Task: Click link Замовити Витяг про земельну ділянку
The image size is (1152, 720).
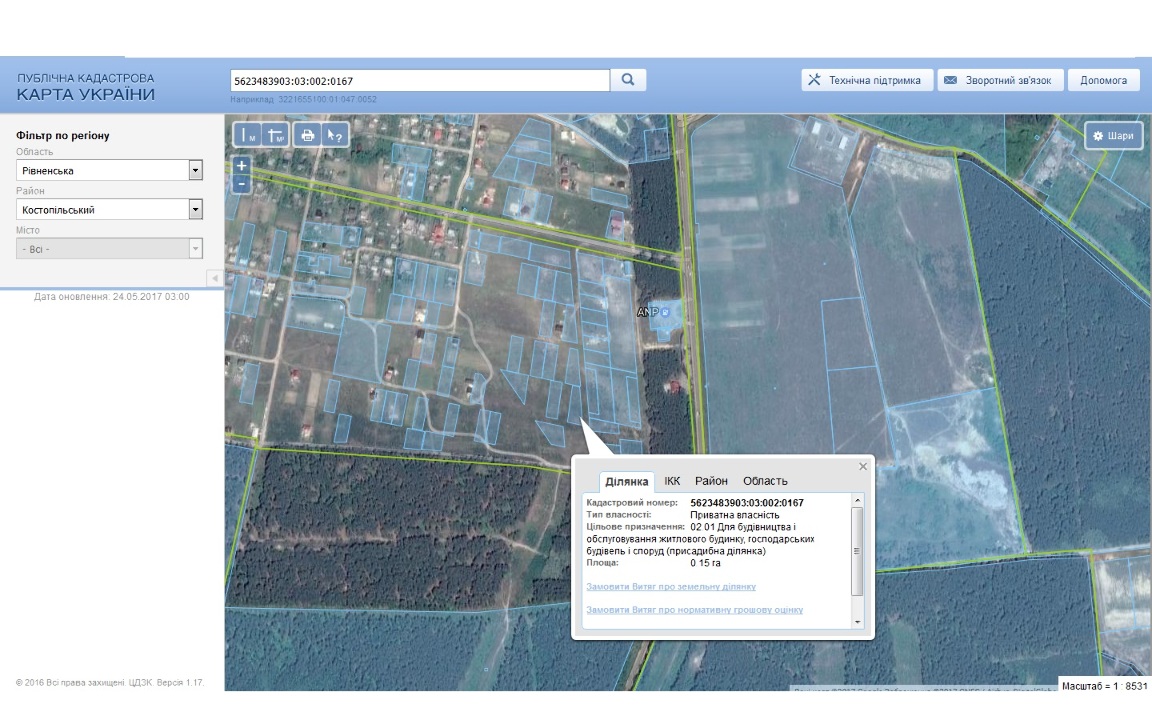Action: [671, 586]
